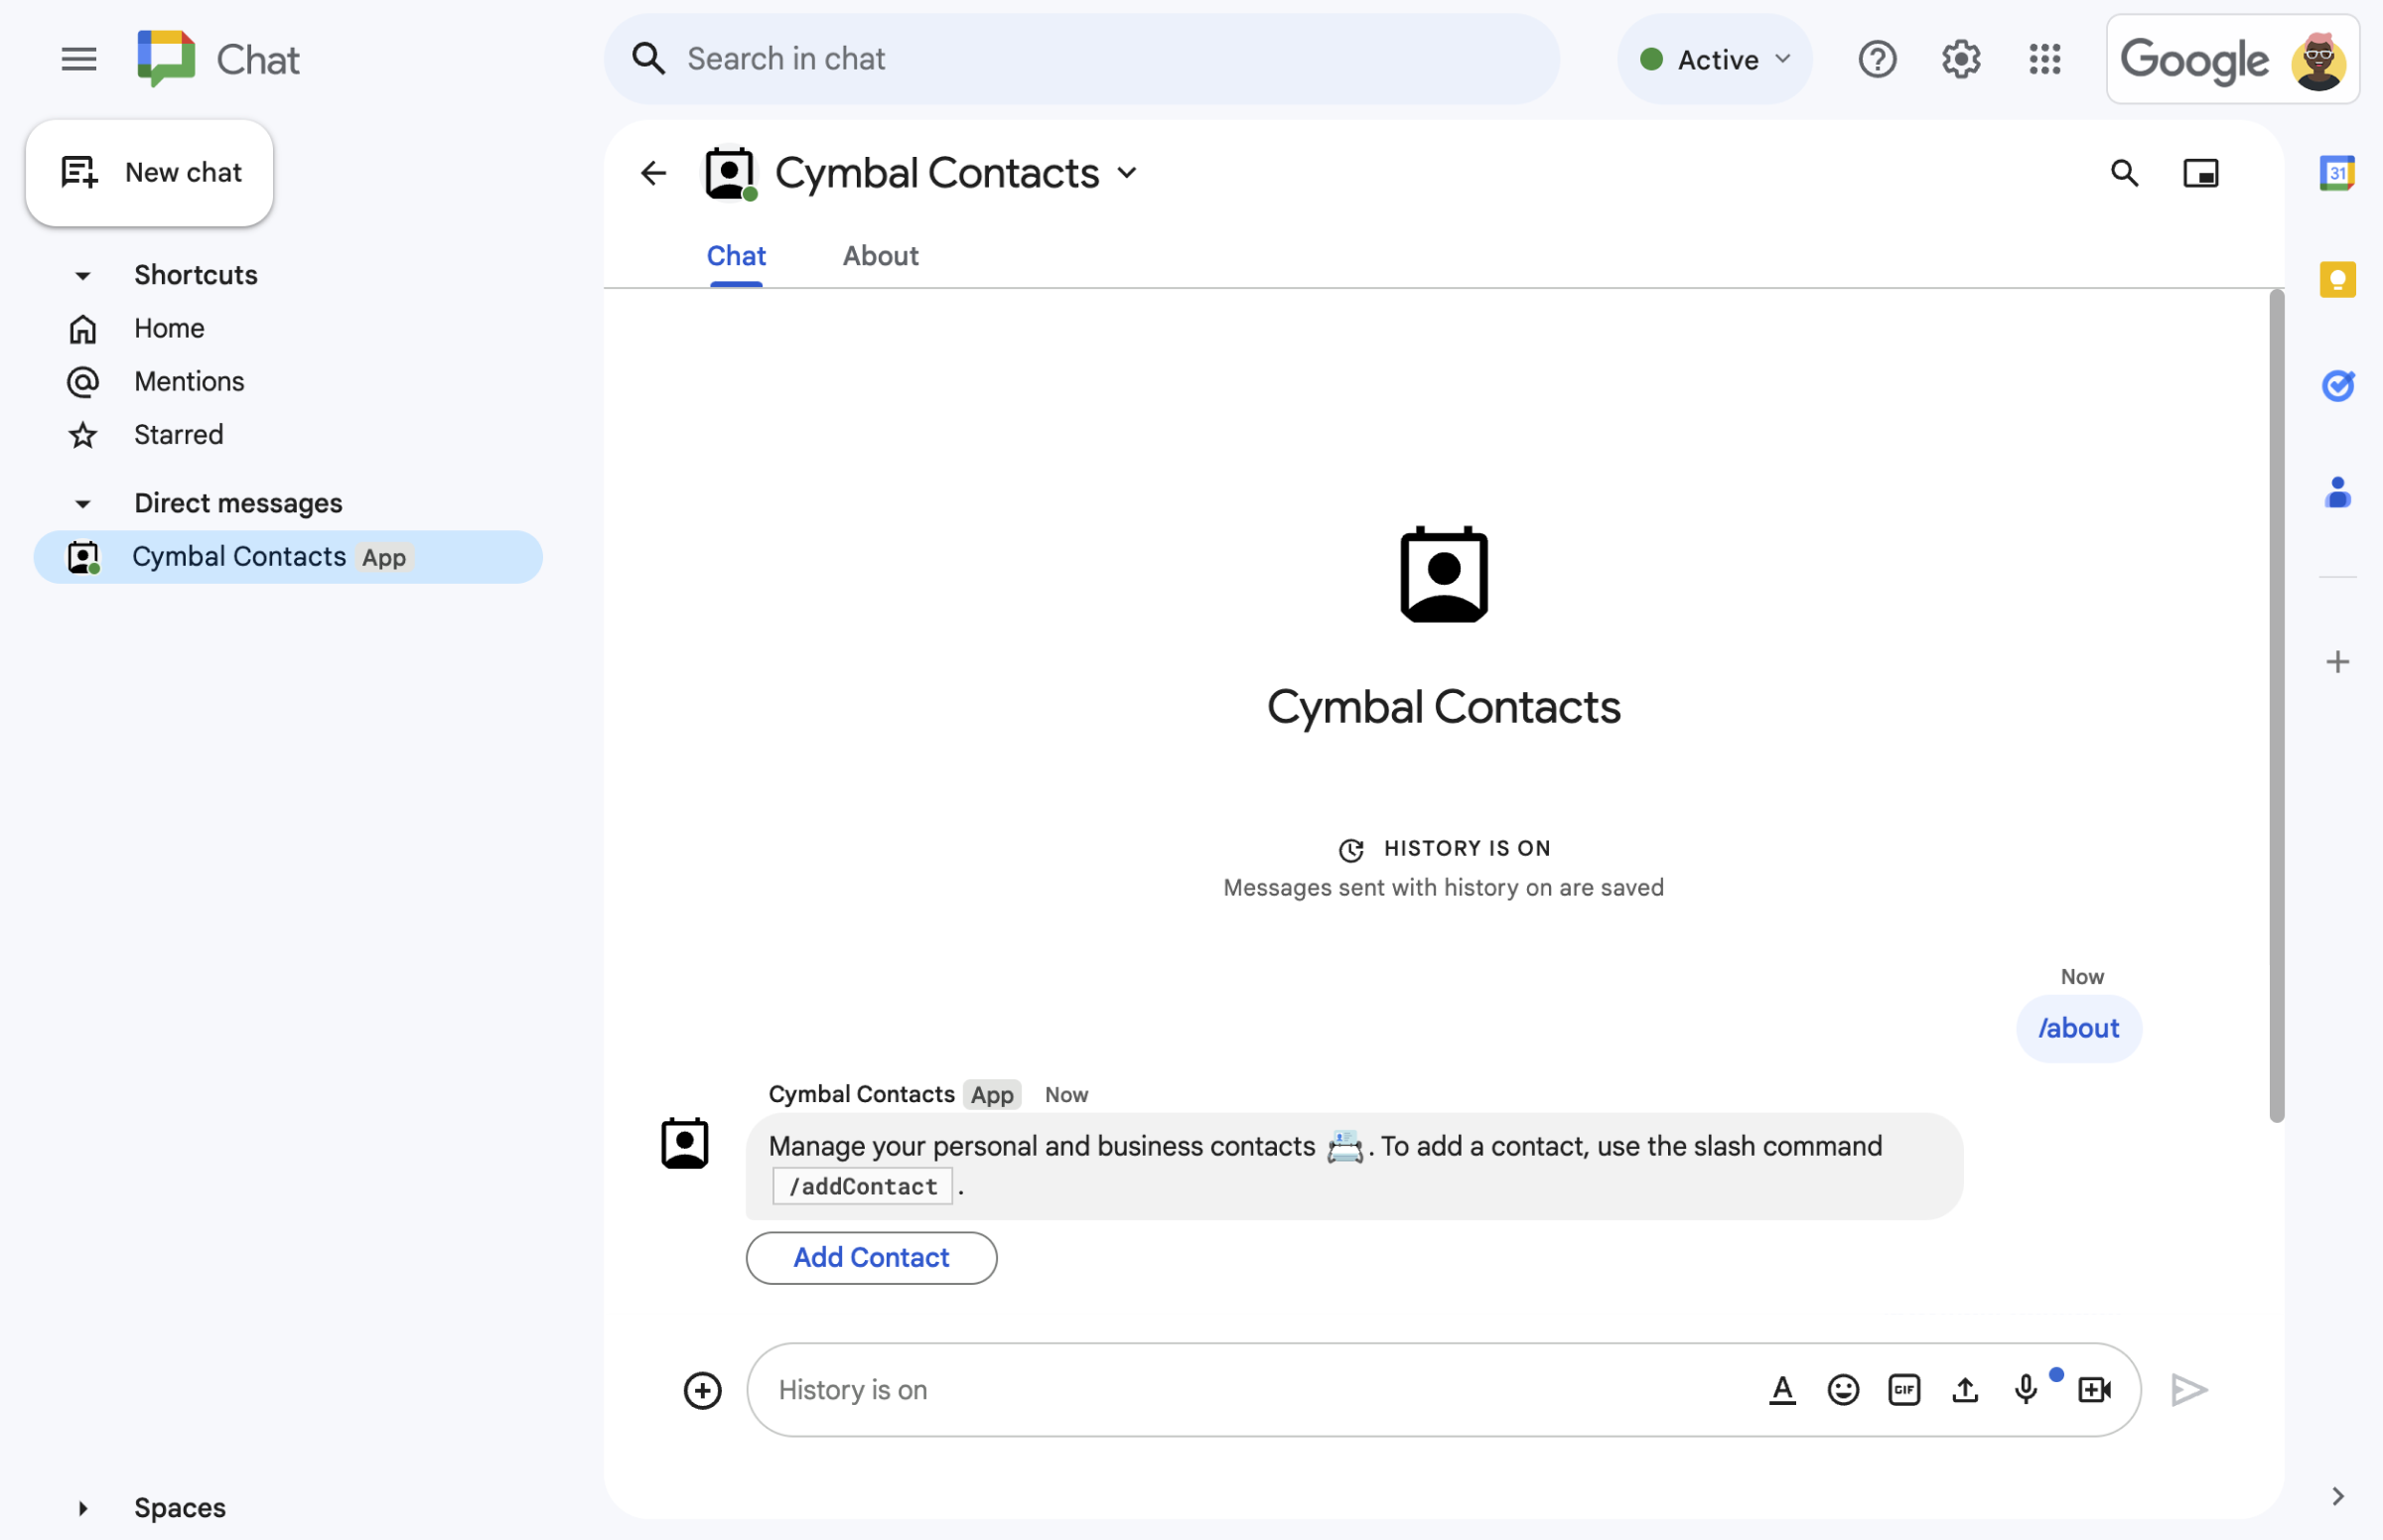Screen dimensions: 2383x1540
Task: Click the back arrow icon
Action: [x=651, y=172]
